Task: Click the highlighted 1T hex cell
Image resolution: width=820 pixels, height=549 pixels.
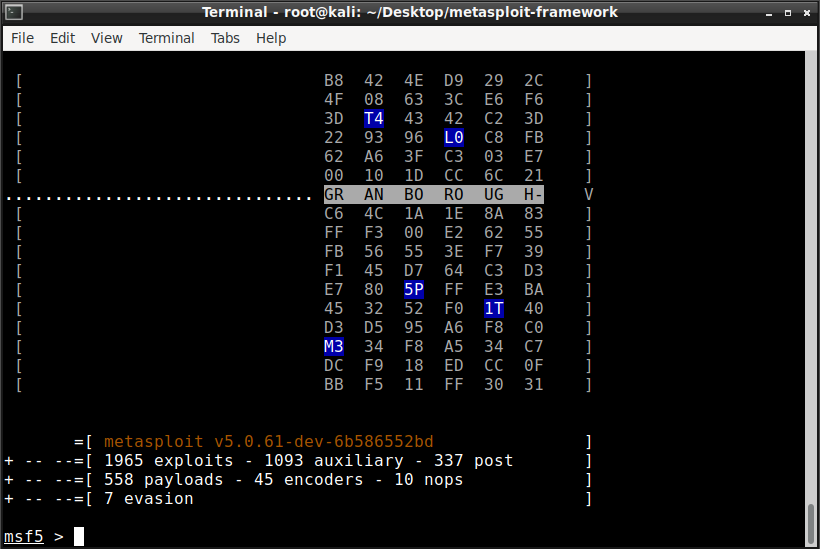Action: point(494,308)
